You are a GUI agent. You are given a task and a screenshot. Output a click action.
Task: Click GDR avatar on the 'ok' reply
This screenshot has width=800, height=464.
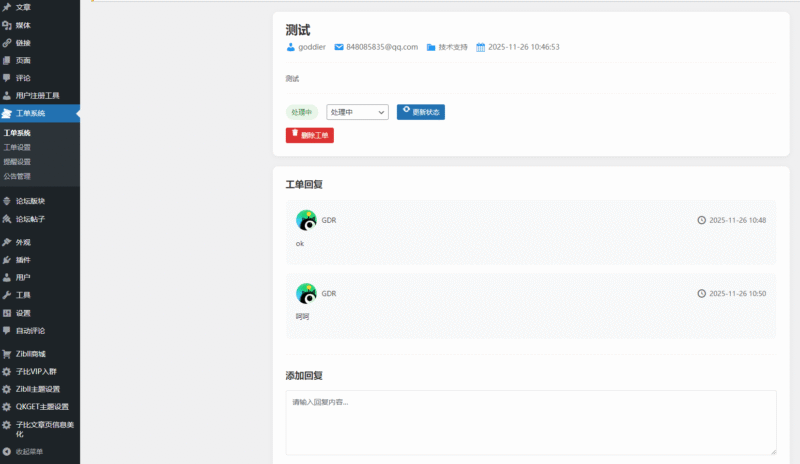tap(306, 220)
